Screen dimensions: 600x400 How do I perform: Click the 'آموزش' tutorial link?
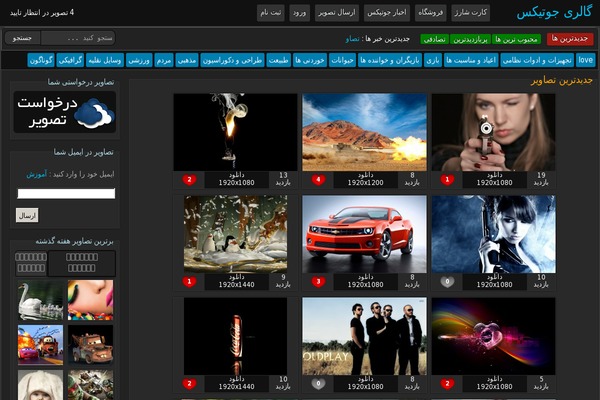[x=36, y=175]
